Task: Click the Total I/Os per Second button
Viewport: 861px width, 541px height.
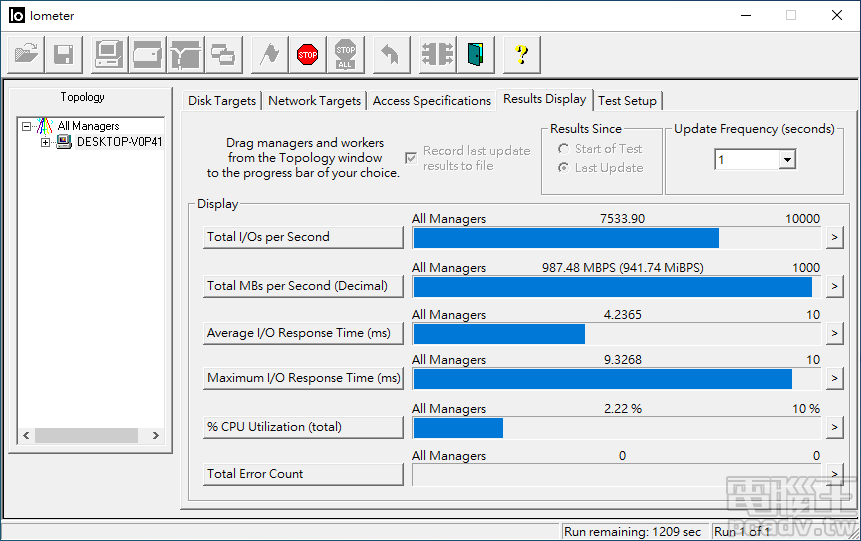Action: coord(303,237)
